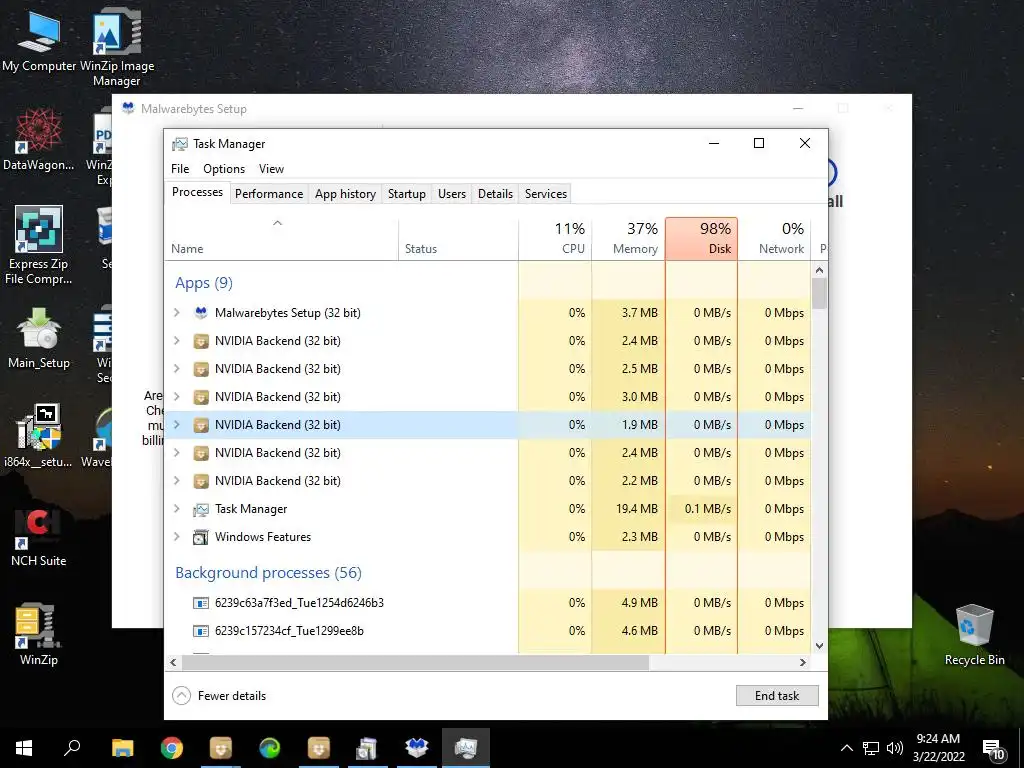Open WinZip desktop shortcut
The width and height of the screenshot is (1024, 768).
pyautogui.click(x=39, y=633)
